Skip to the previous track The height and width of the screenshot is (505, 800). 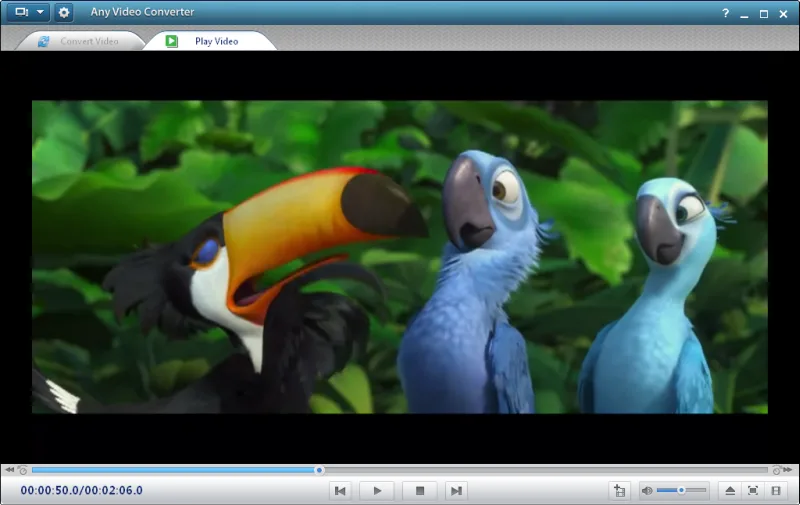pyautogui.click(x=340, y=491)
